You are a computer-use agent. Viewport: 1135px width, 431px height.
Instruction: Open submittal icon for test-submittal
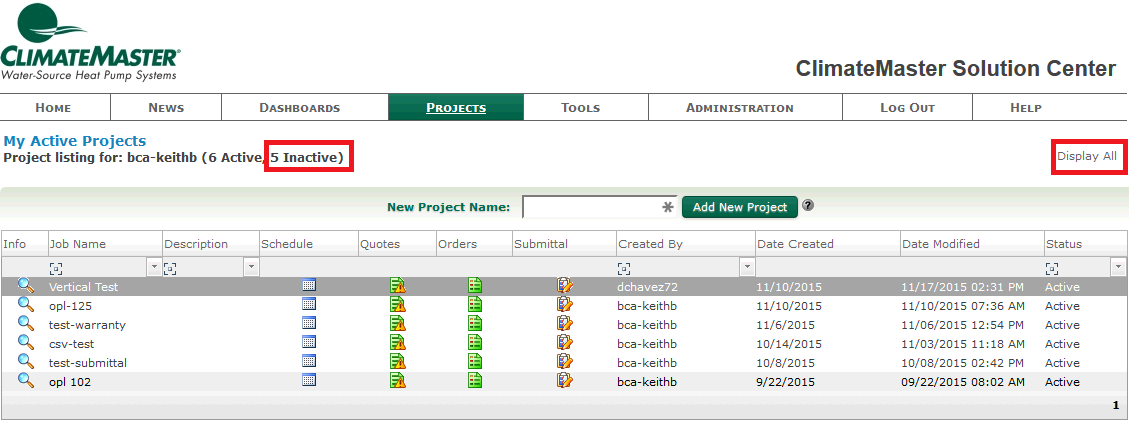point(565,361)
